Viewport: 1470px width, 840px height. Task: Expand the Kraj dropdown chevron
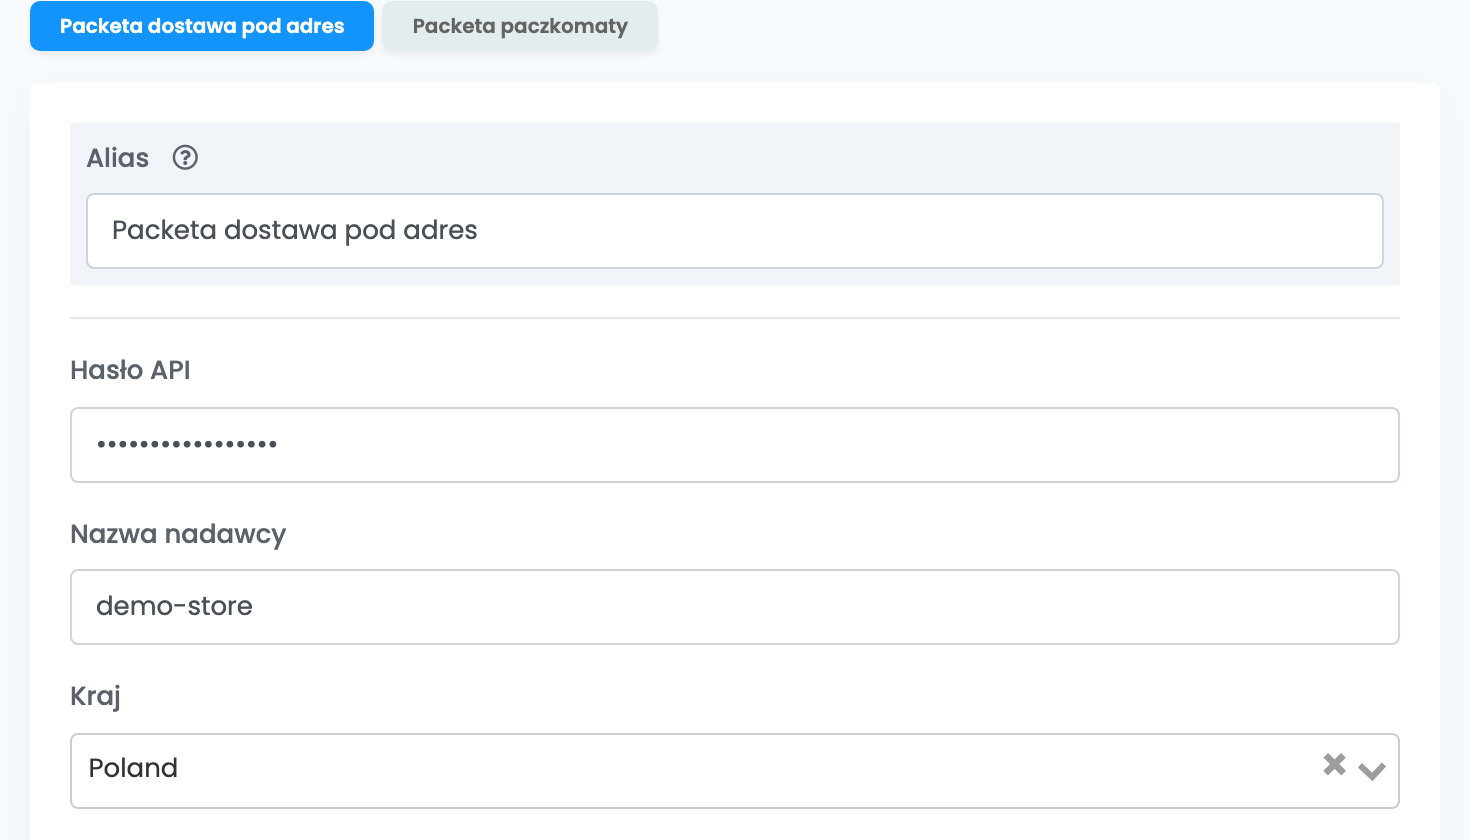pos(1372,771)
